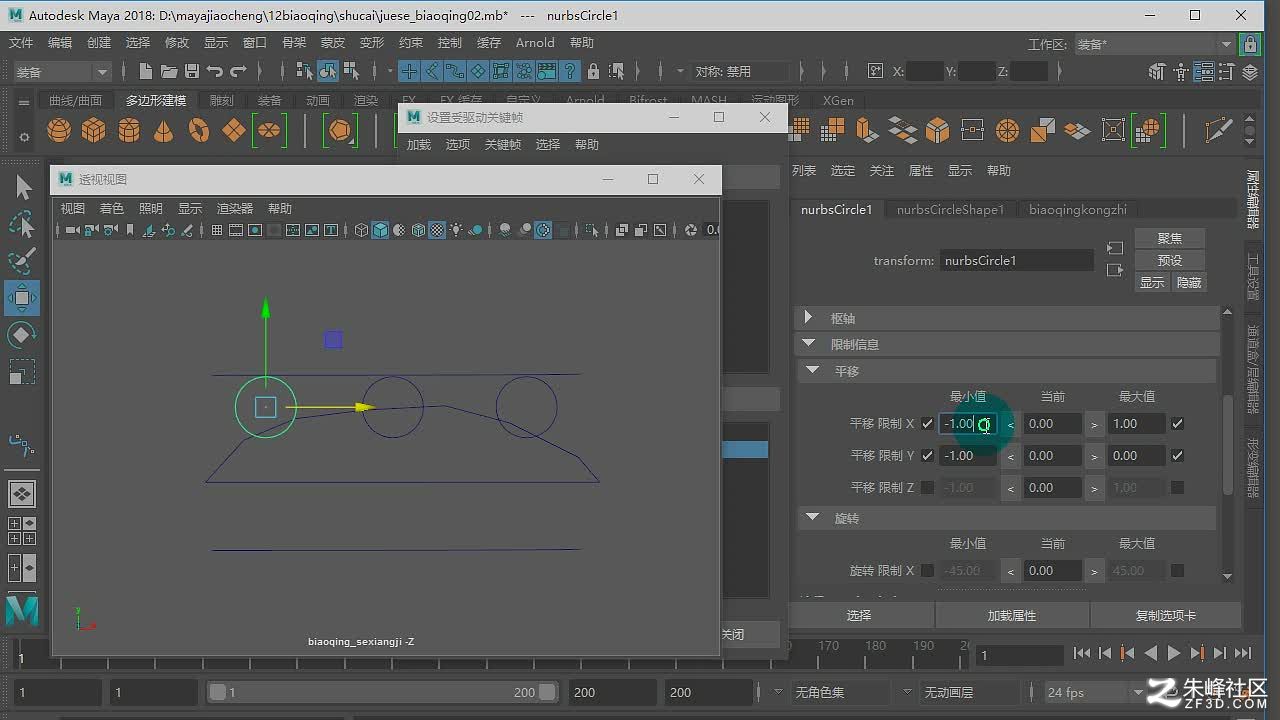
Task: Toggle Translate Limit Y maximum checkbox
Action: coord(1177,456)
